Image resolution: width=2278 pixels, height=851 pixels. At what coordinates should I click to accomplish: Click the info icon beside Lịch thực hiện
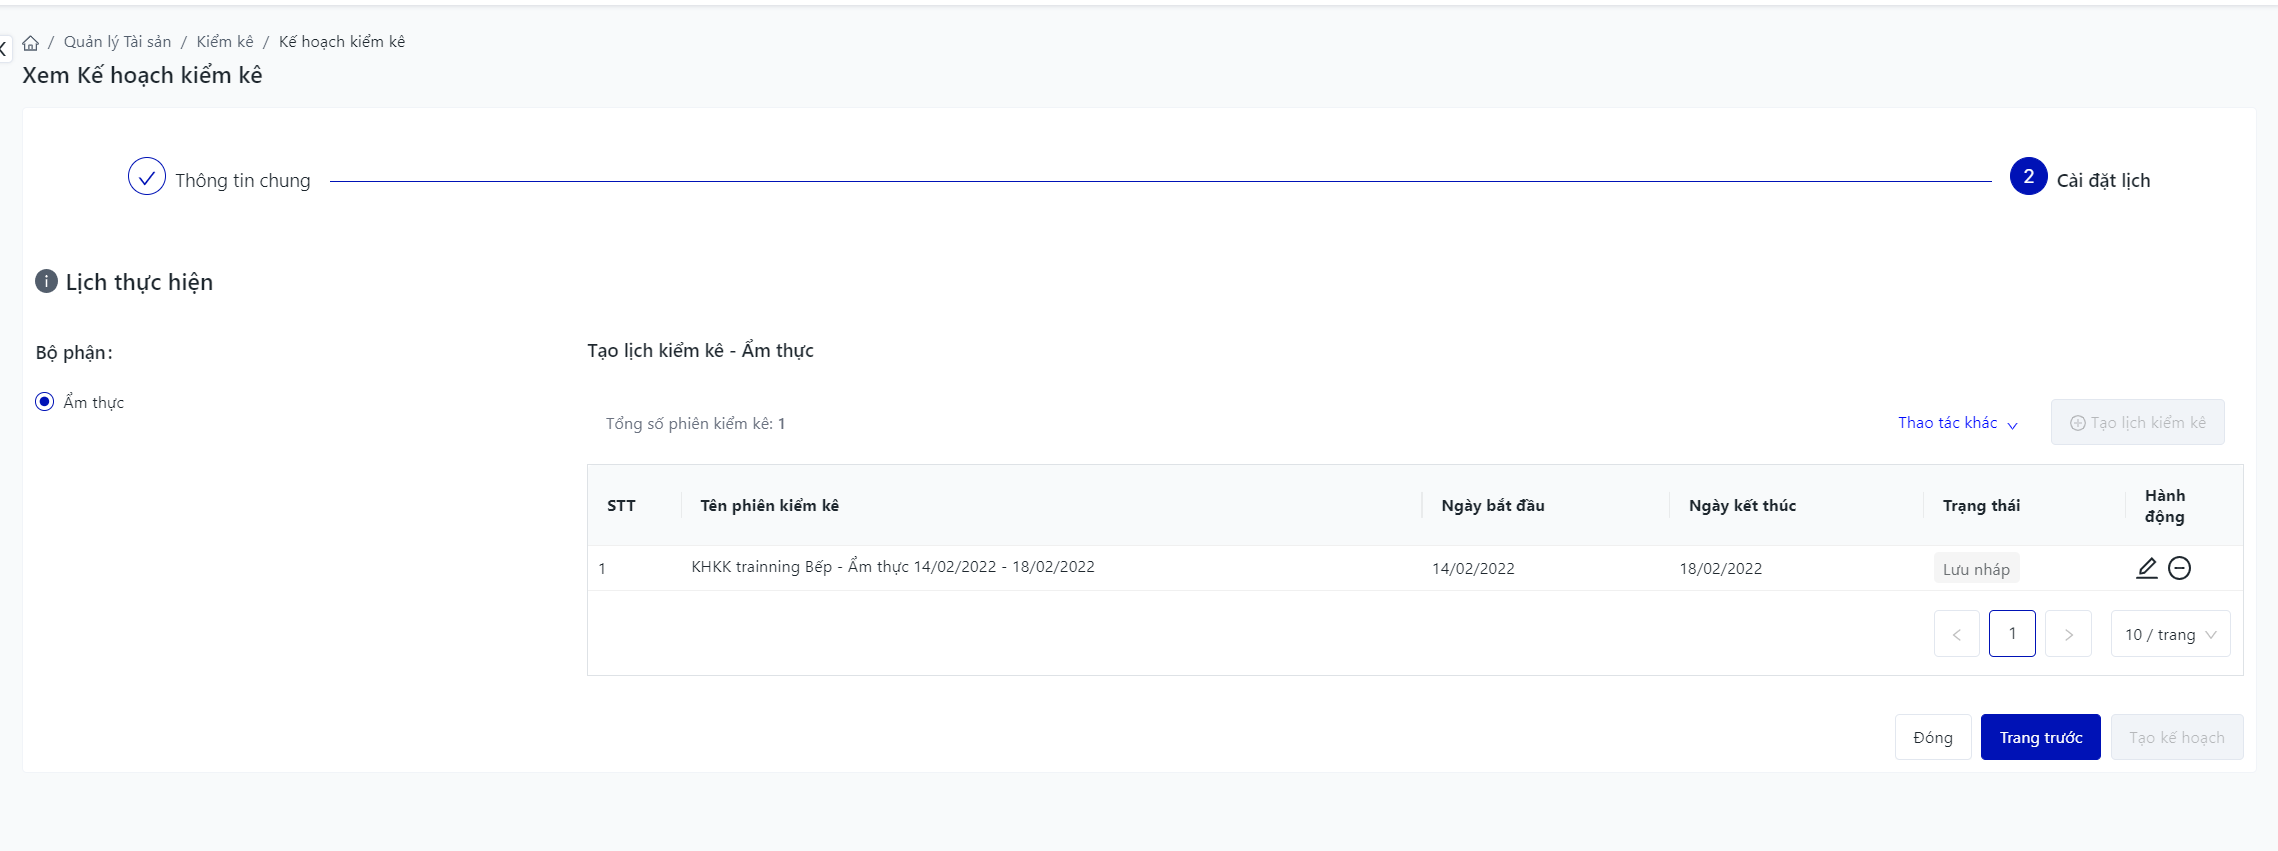[x=46, y=281]
